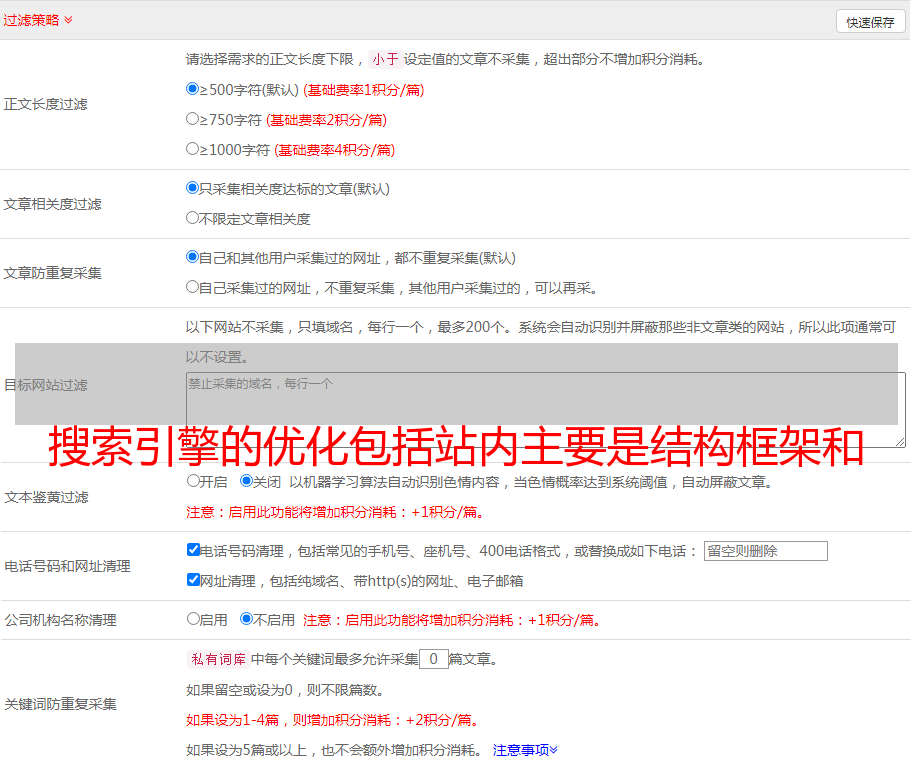The image size is (912, 768).
Task: Choose 不限定文章相关度 option
Action: pos(193,218)
